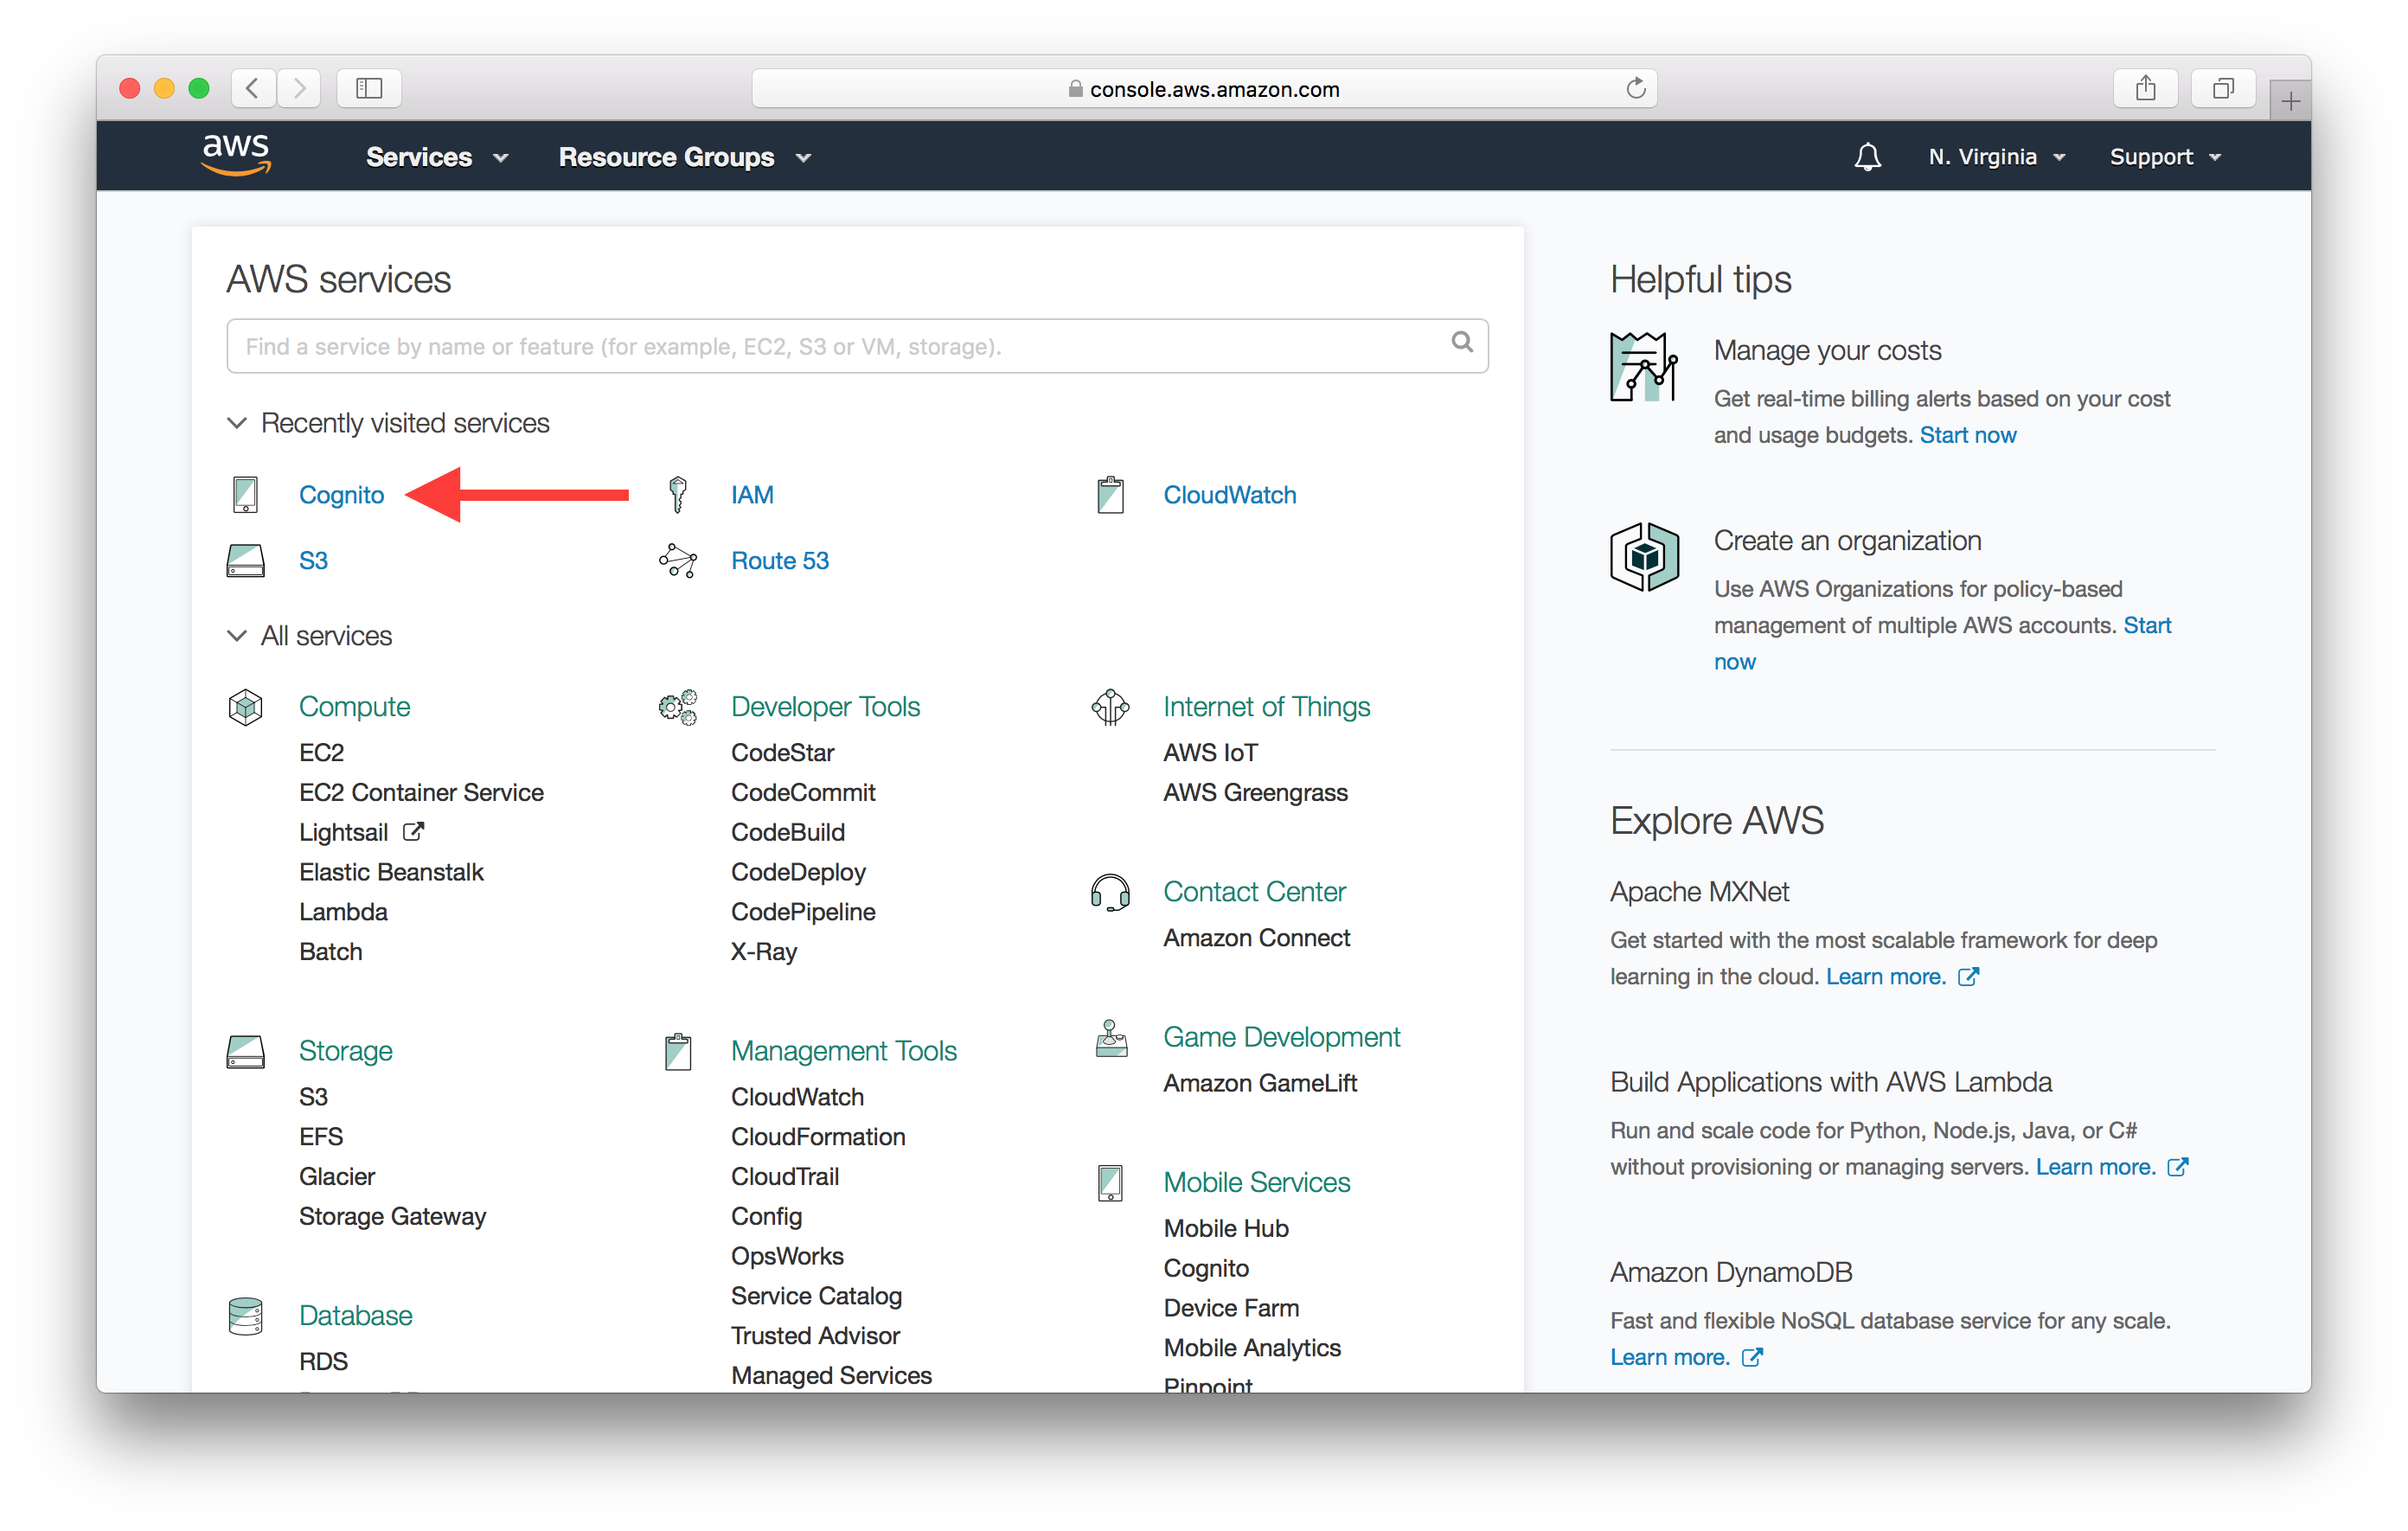Open Lambda under Compute
This screenshot has width=2408, height=1531.
(343, 912)
